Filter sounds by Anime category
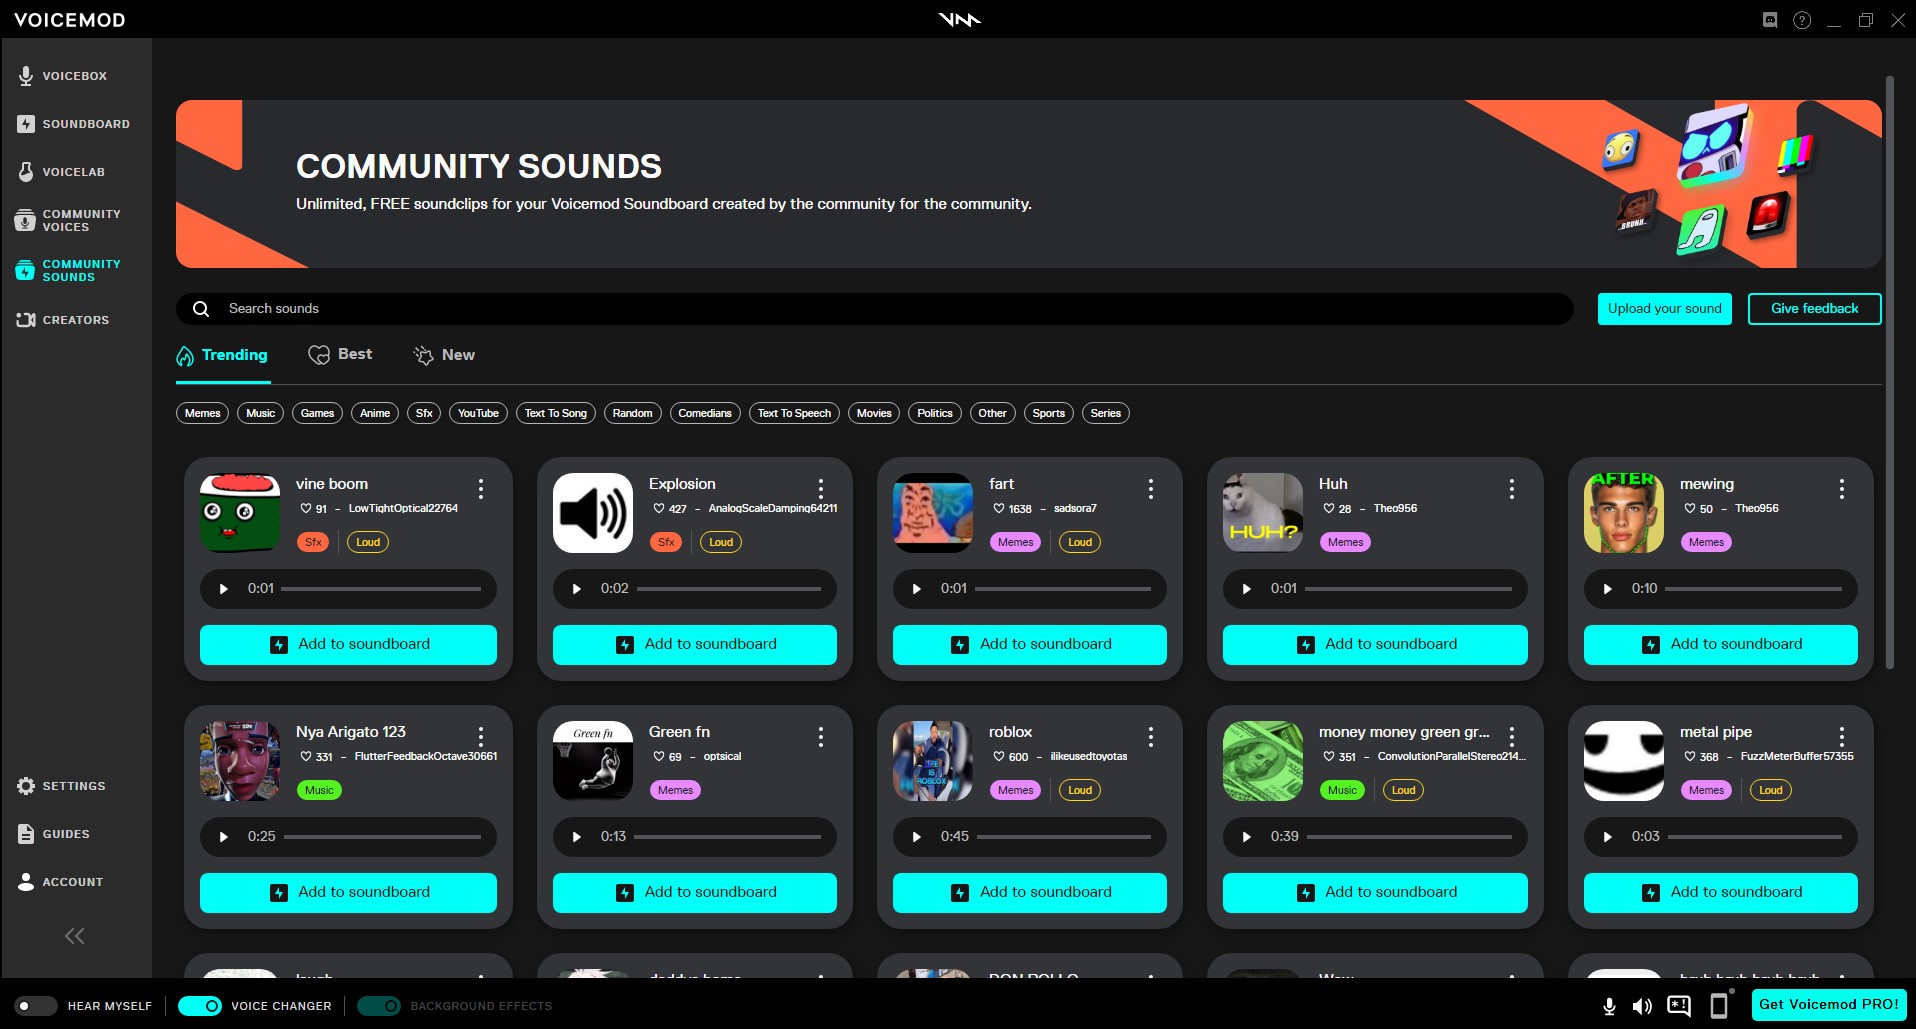This screenshot has height=1029, width=1916. [375, 413]
